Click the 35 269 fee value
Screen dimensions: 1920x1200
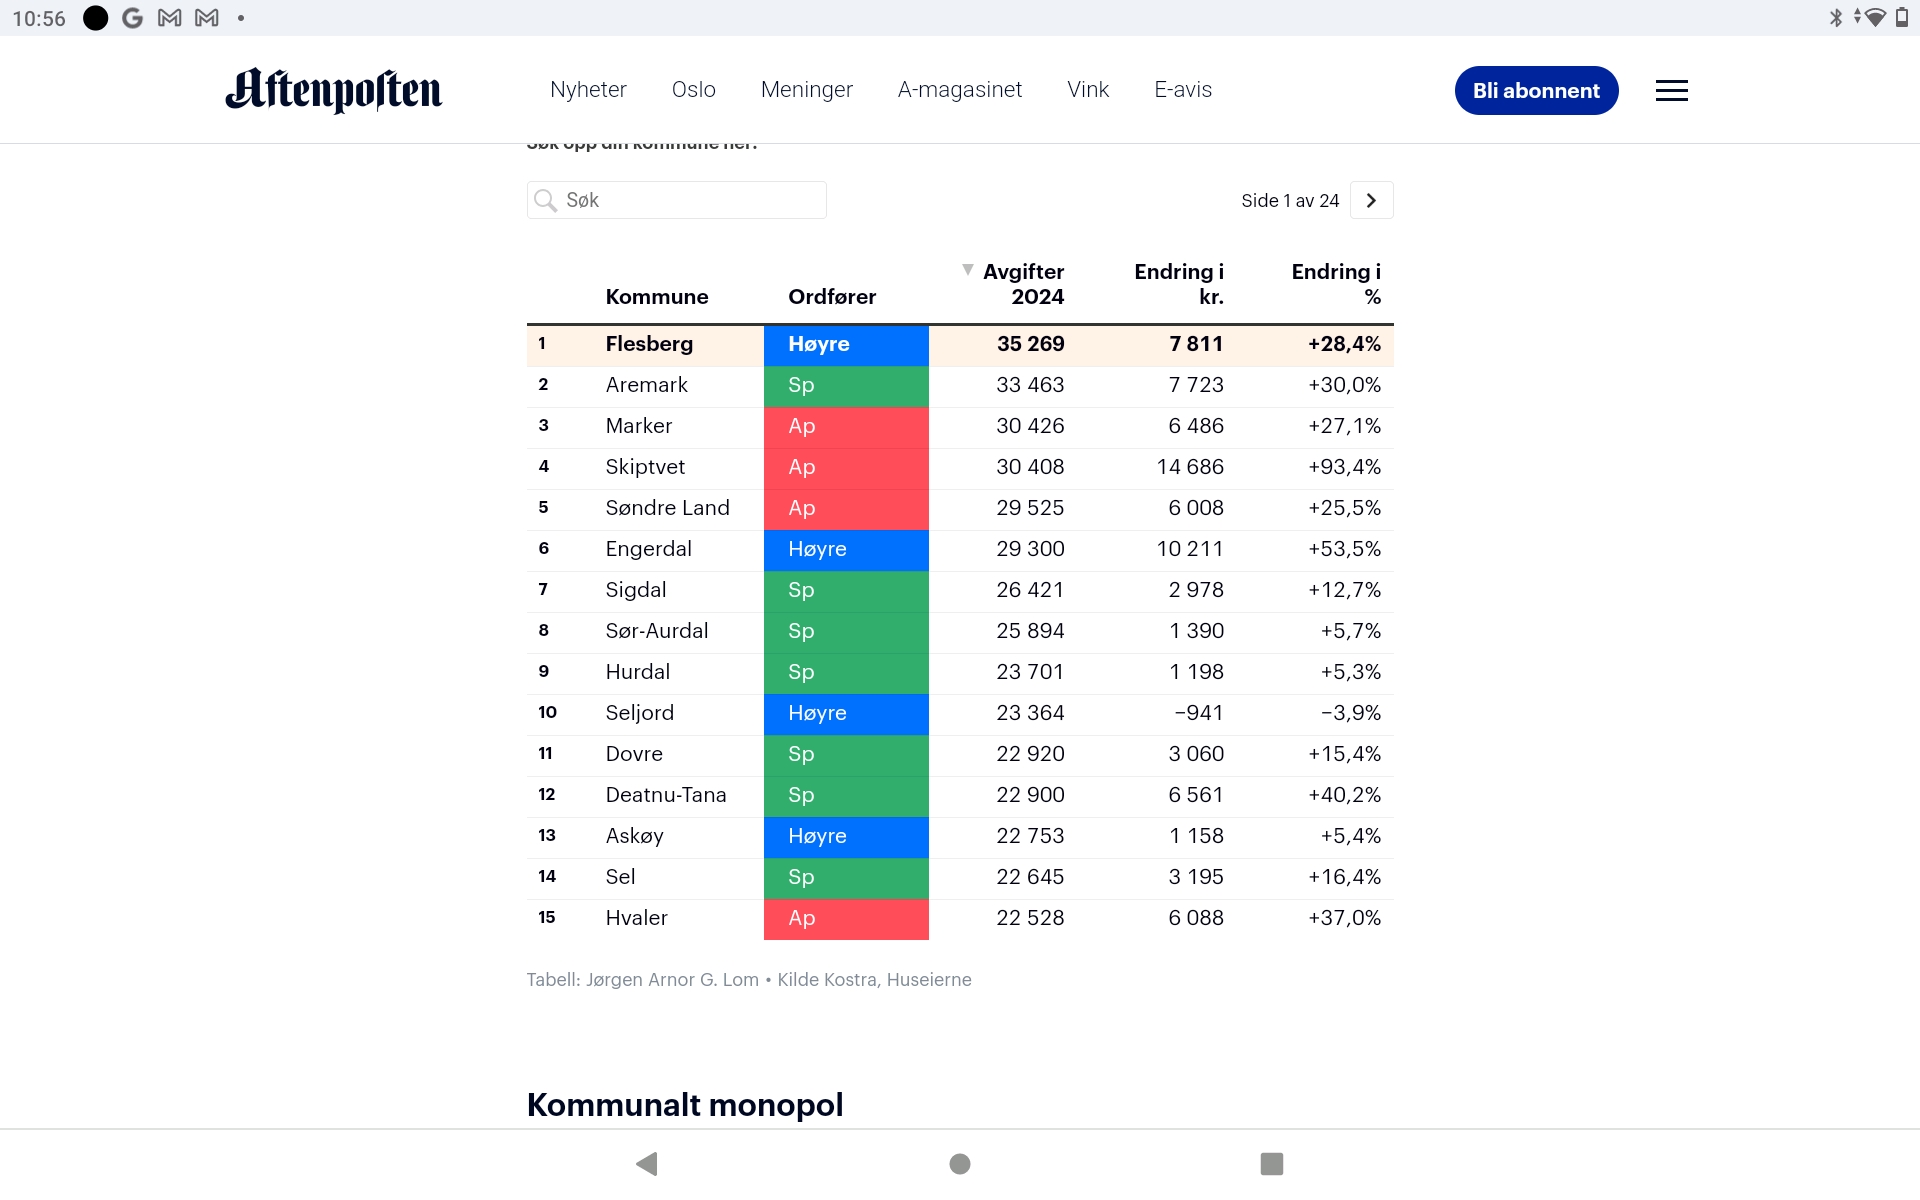[x=1030, y=344]
